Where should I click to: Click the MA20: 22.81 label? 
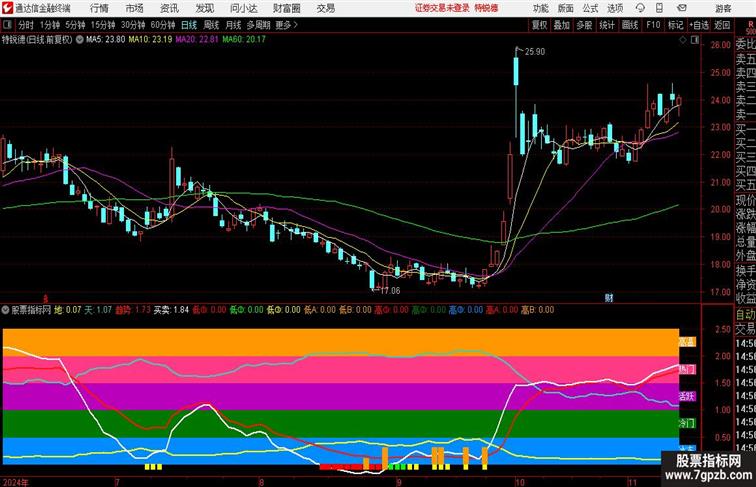point(197,40)
